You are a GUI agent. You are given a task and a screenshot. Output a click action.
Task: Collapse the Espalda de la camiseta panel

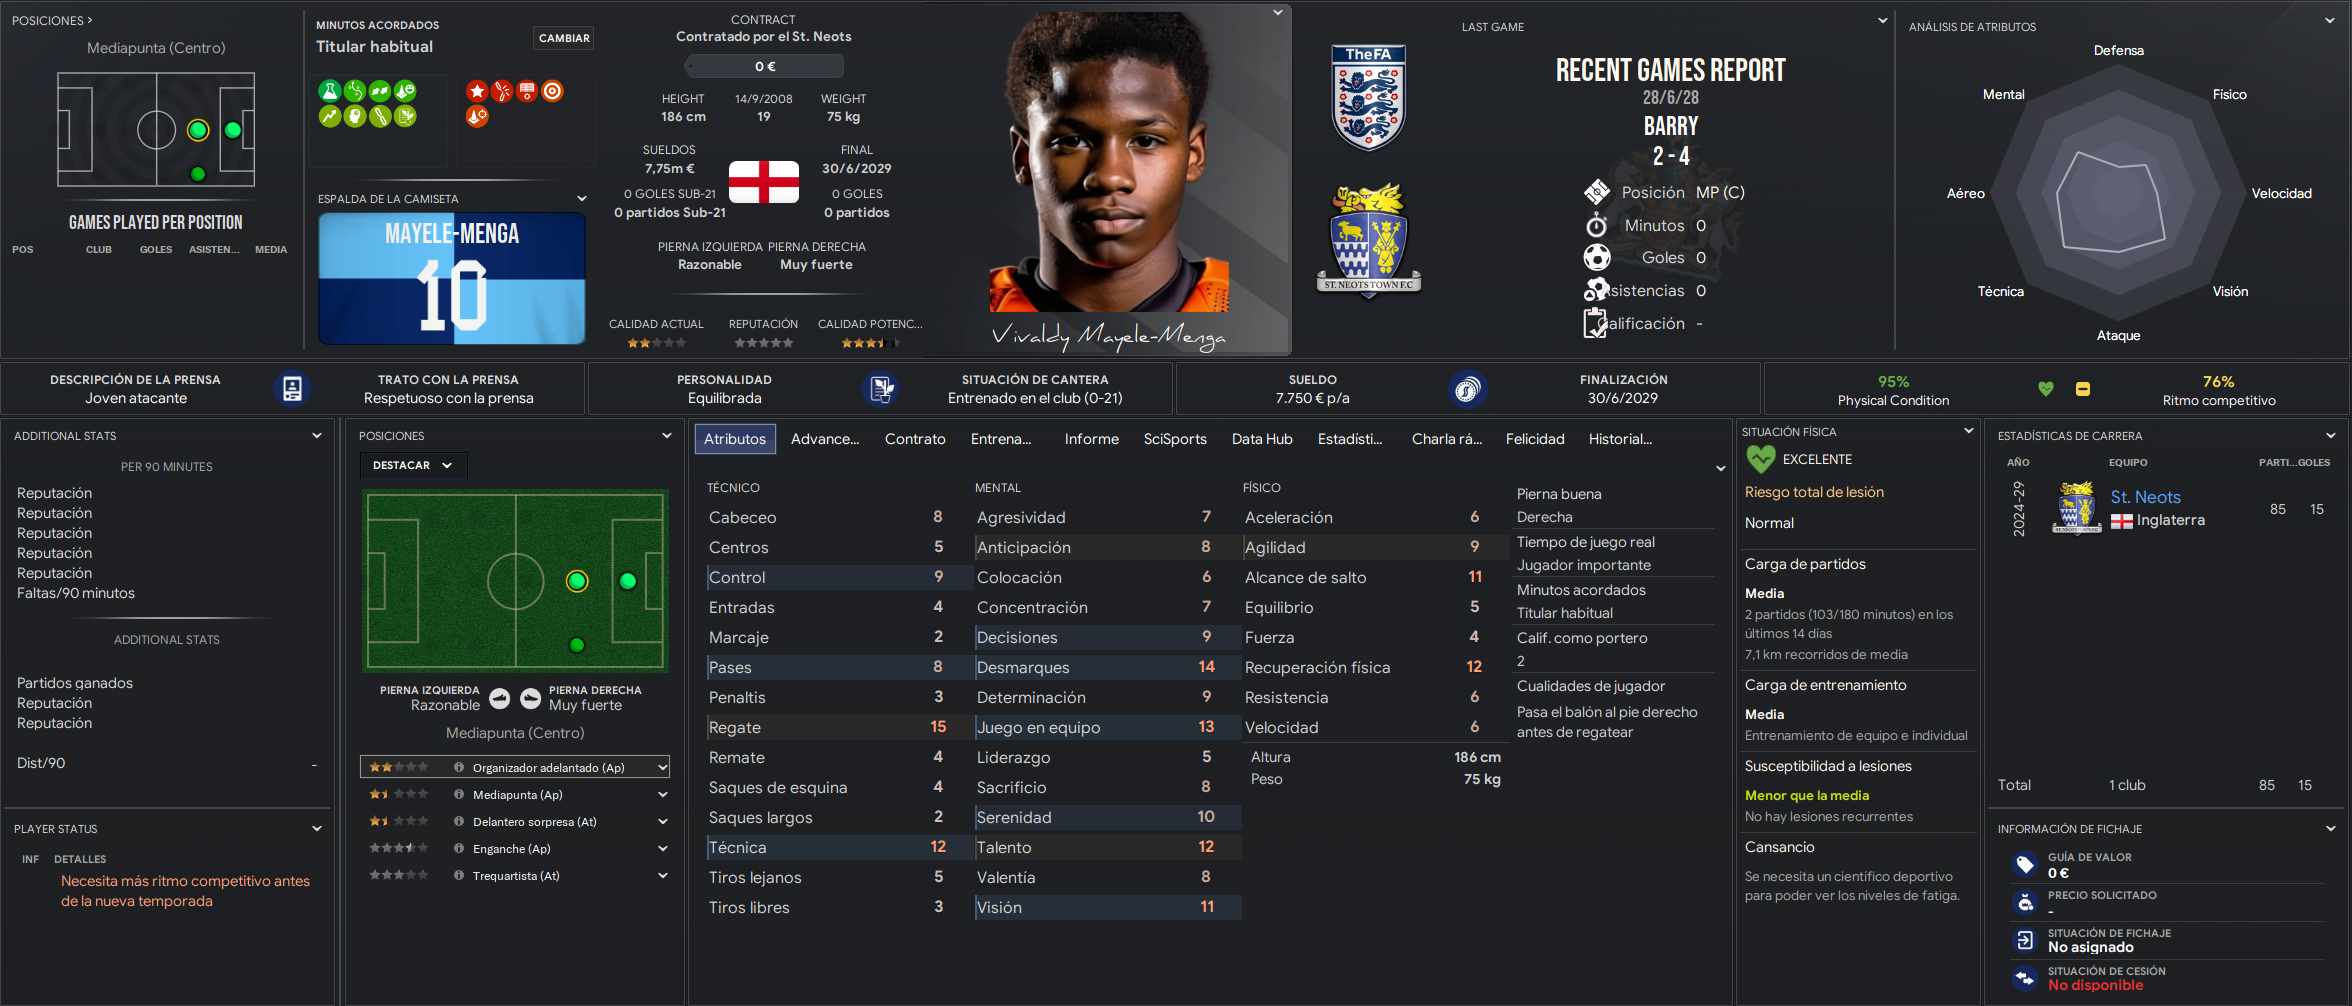(x=581, y=198)
